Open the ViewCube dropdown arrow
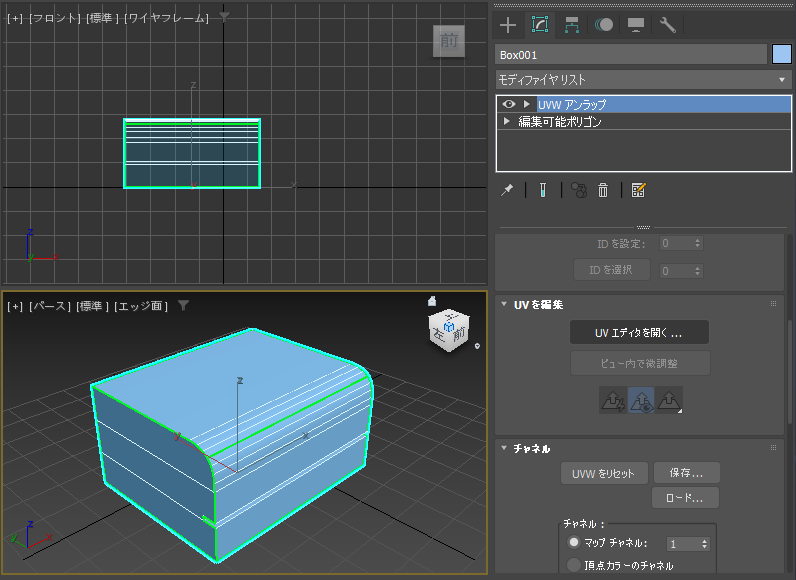 click(x=477, y=346)
